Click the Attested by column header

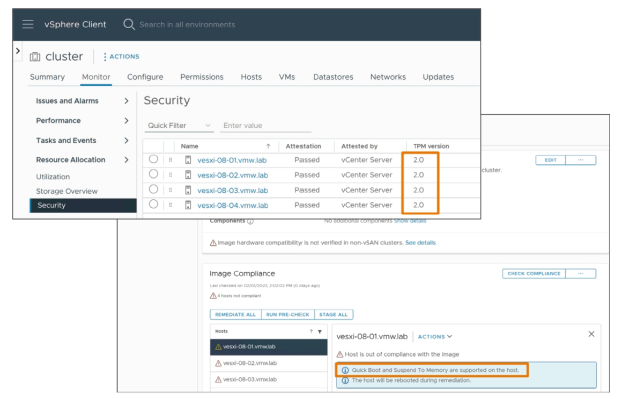(x=359, y=146)
